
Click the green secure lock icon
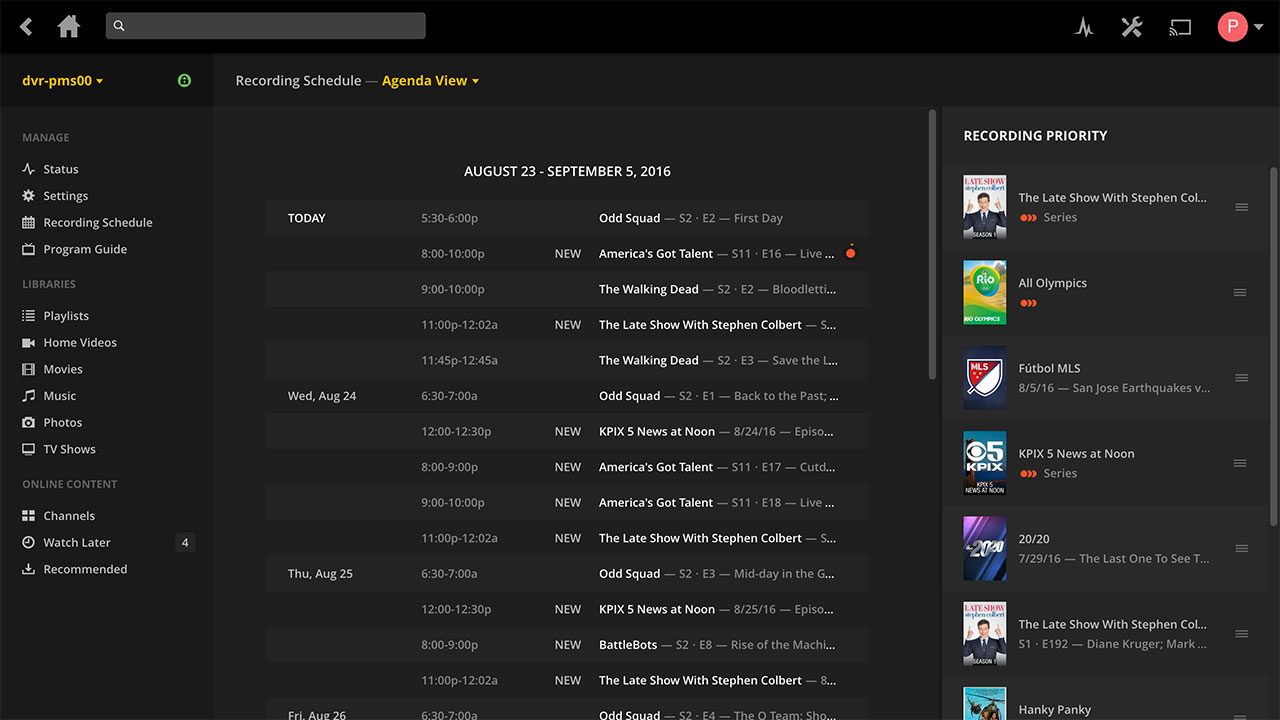pyautogui.click(x=184, y=80)
